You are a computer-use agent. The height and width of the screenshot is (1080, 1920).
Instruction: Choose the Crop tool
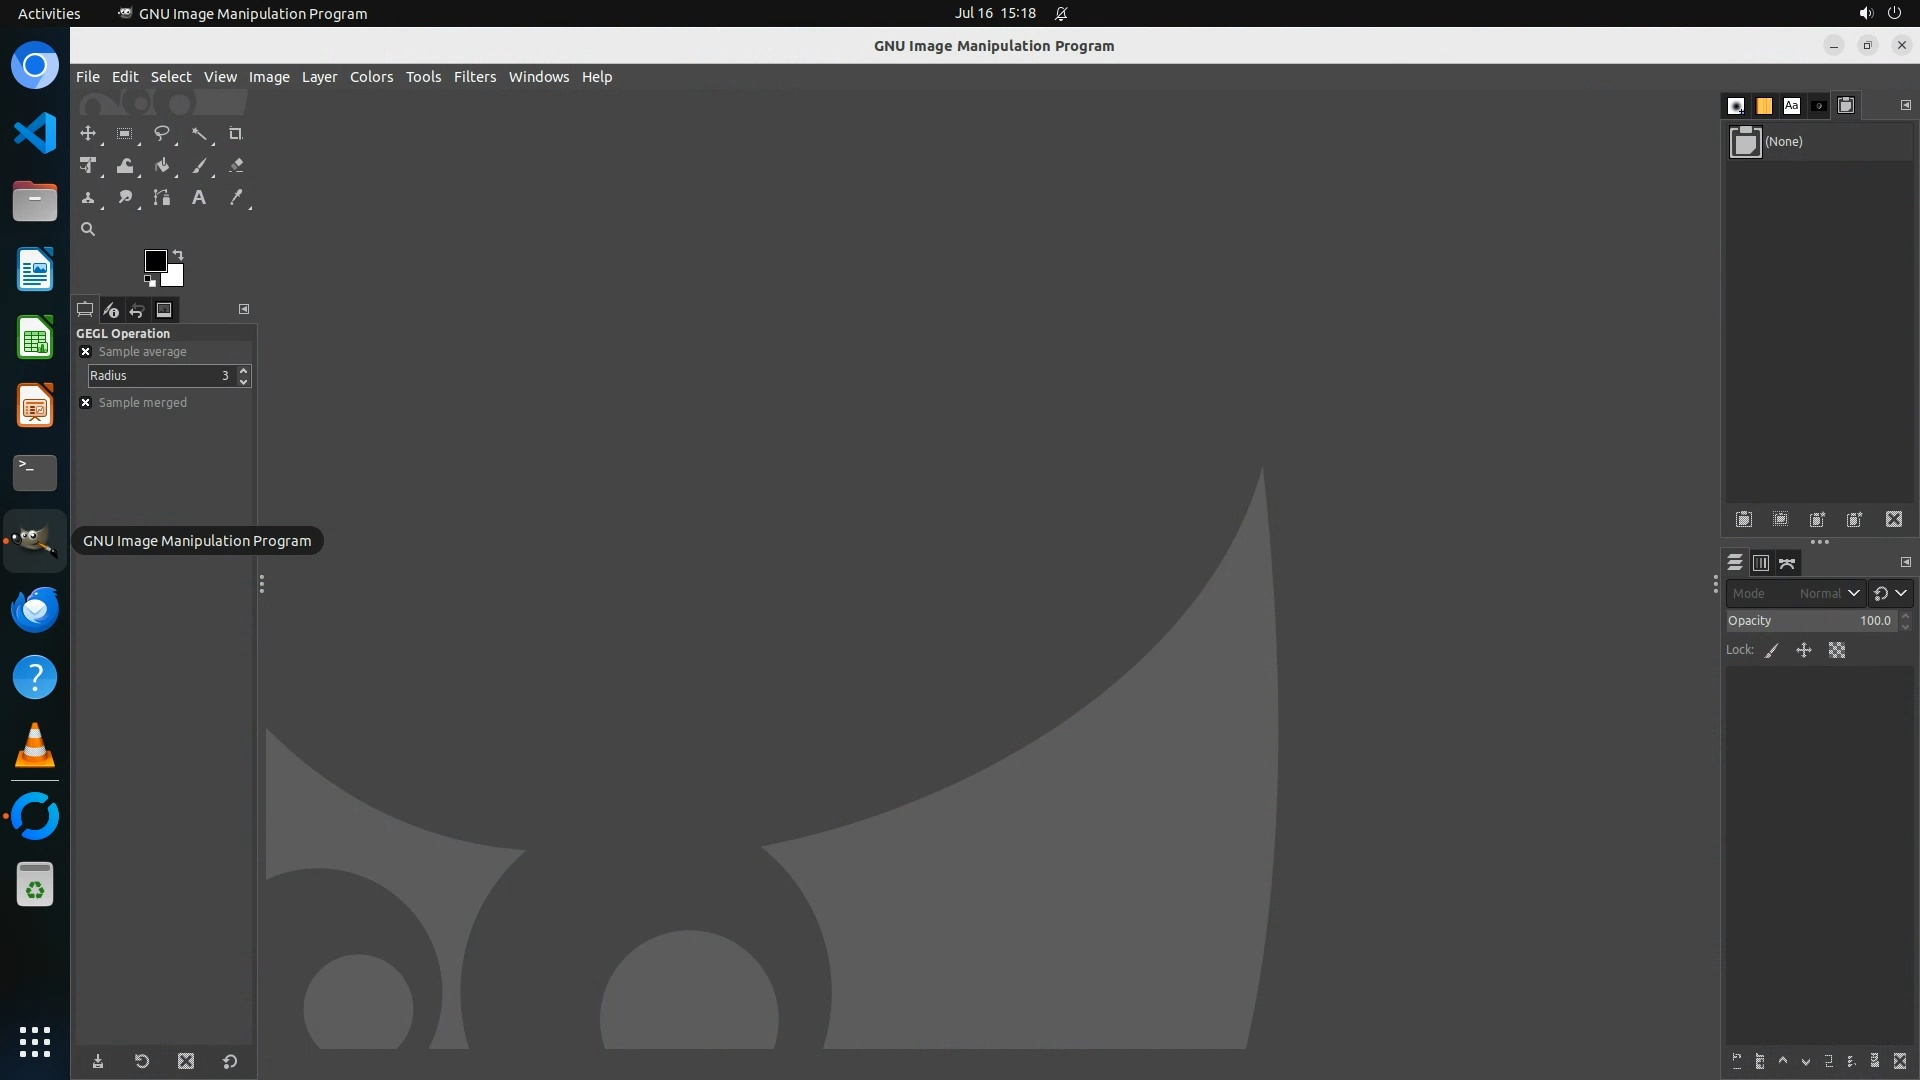click(x=236, y=133)
